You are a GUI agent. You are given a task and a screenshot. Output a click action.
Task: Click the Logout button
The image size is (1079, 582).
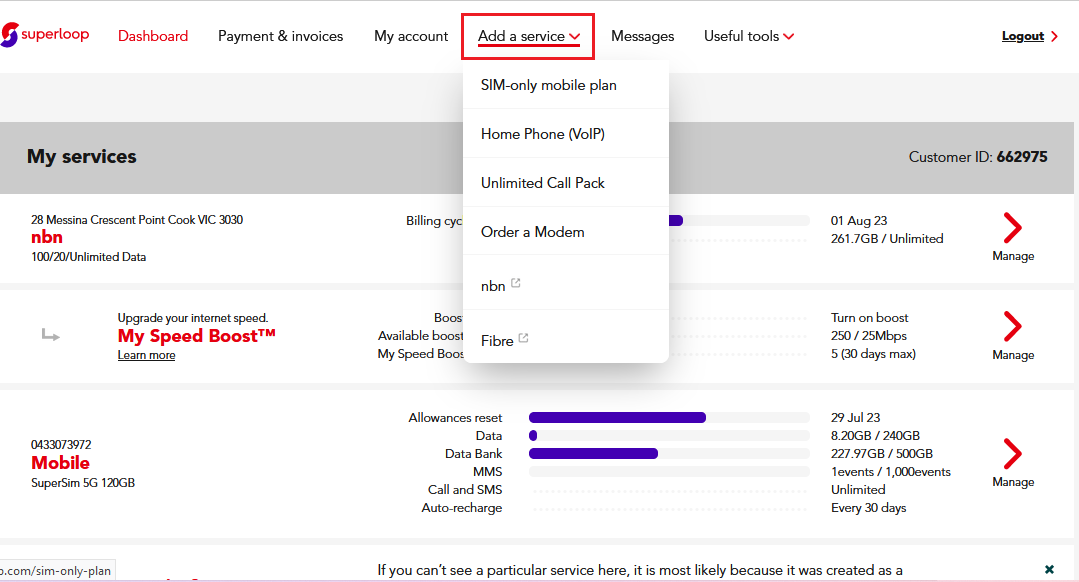[x=1023, y=35]
